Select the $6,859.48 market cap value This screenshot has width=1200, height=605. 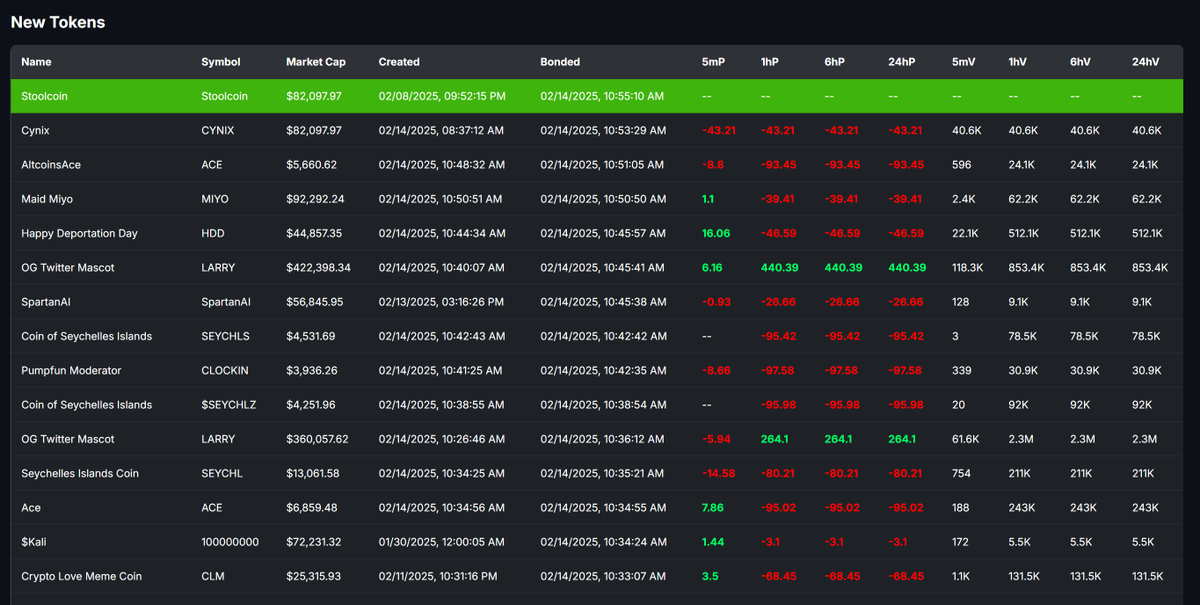(311, 508)
